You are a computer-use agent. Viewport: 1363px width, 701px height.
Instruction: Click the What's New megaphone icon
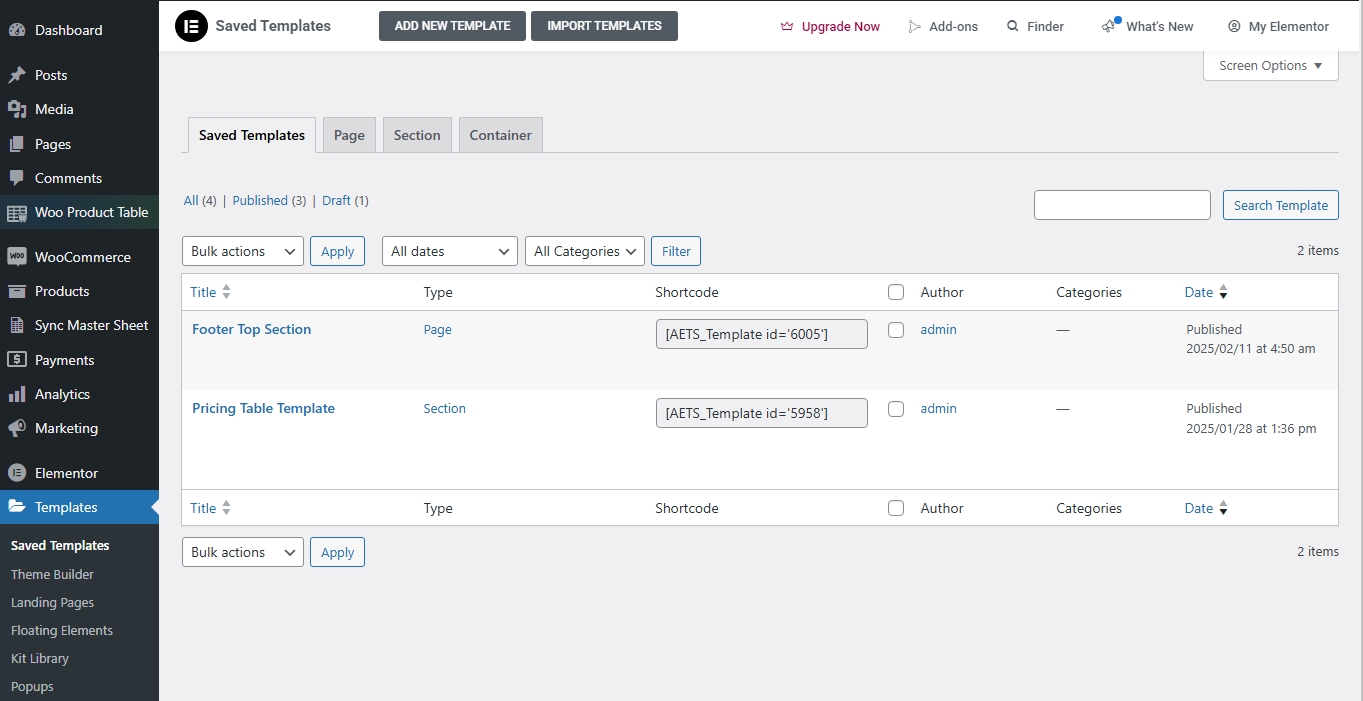[1110, 25]
